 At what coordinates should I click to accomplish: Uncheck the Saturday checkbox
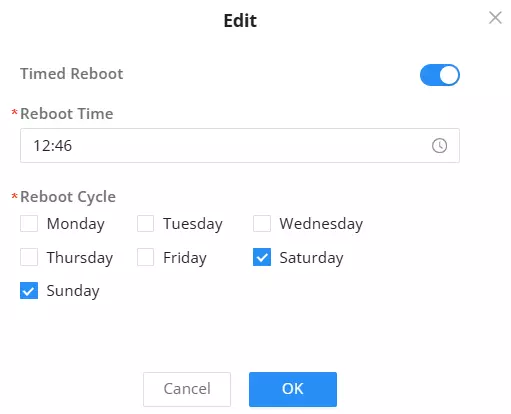[x=262, y=257]
